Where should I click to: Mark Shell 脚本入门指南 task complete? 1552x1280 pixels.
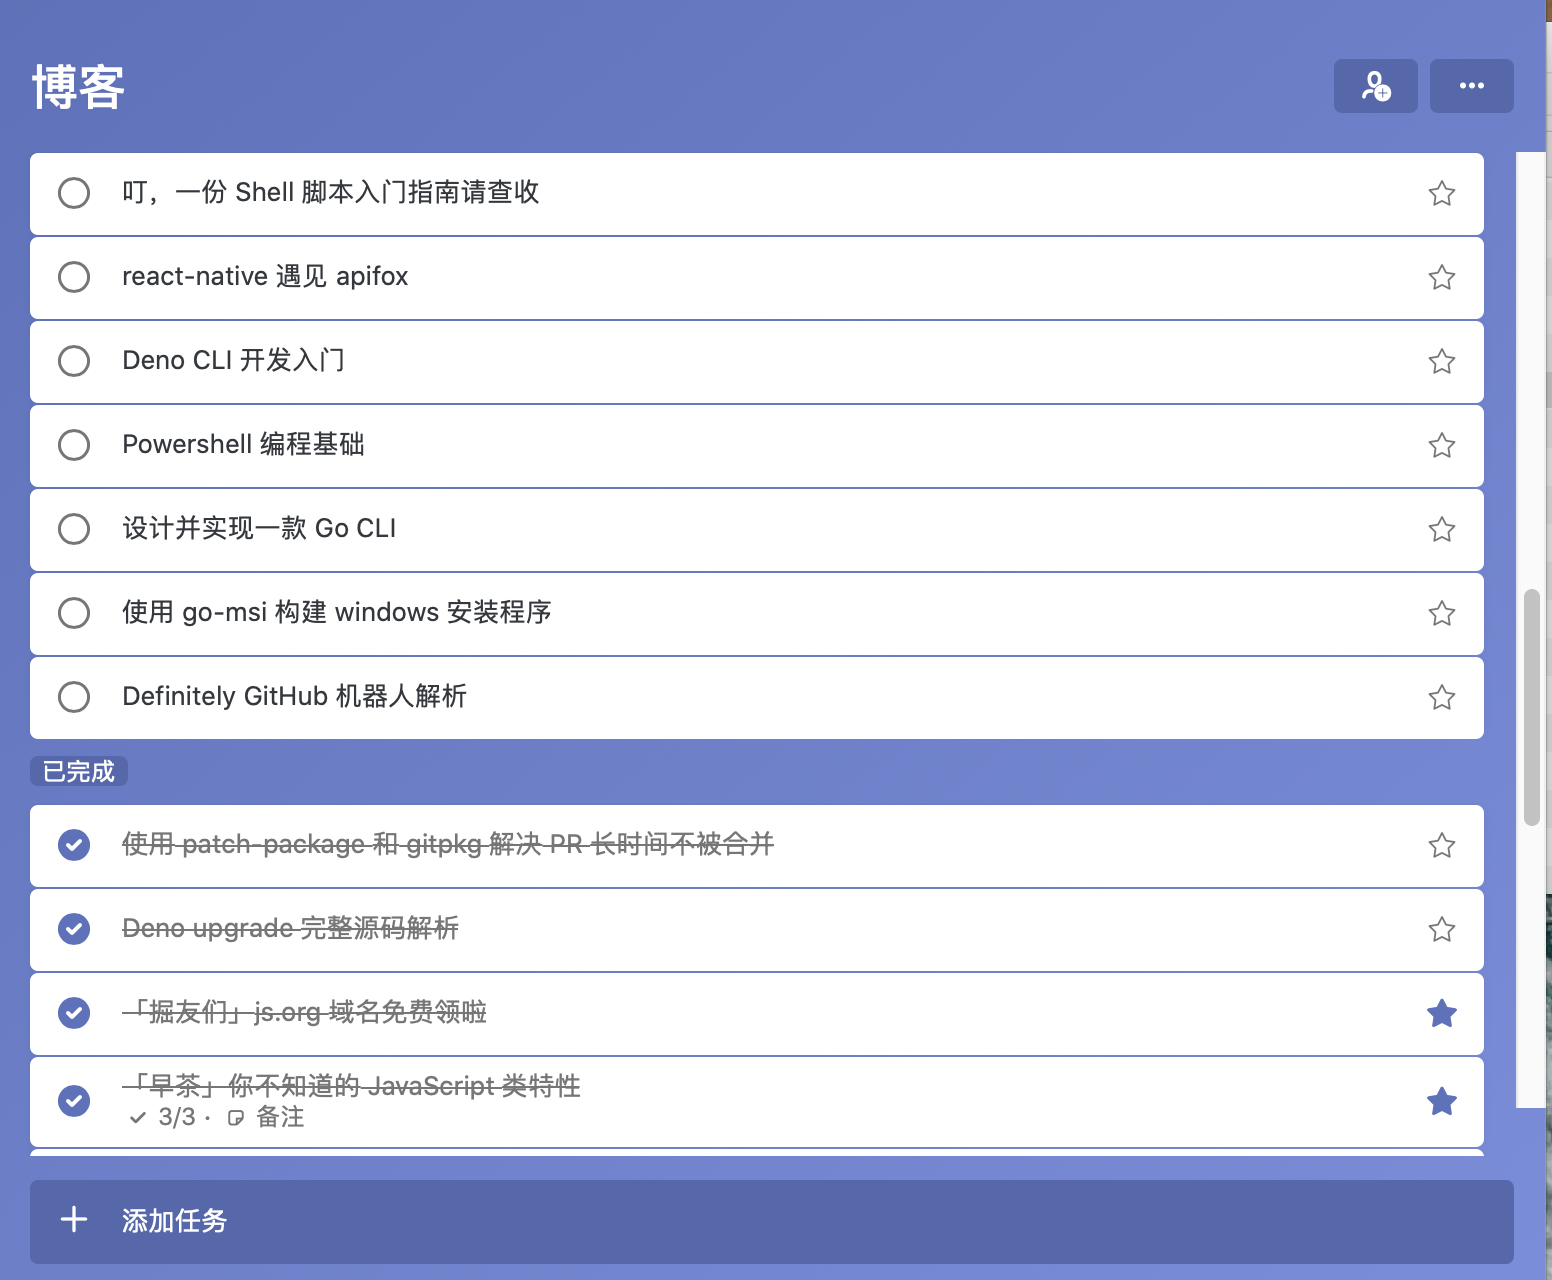[74, 193]
